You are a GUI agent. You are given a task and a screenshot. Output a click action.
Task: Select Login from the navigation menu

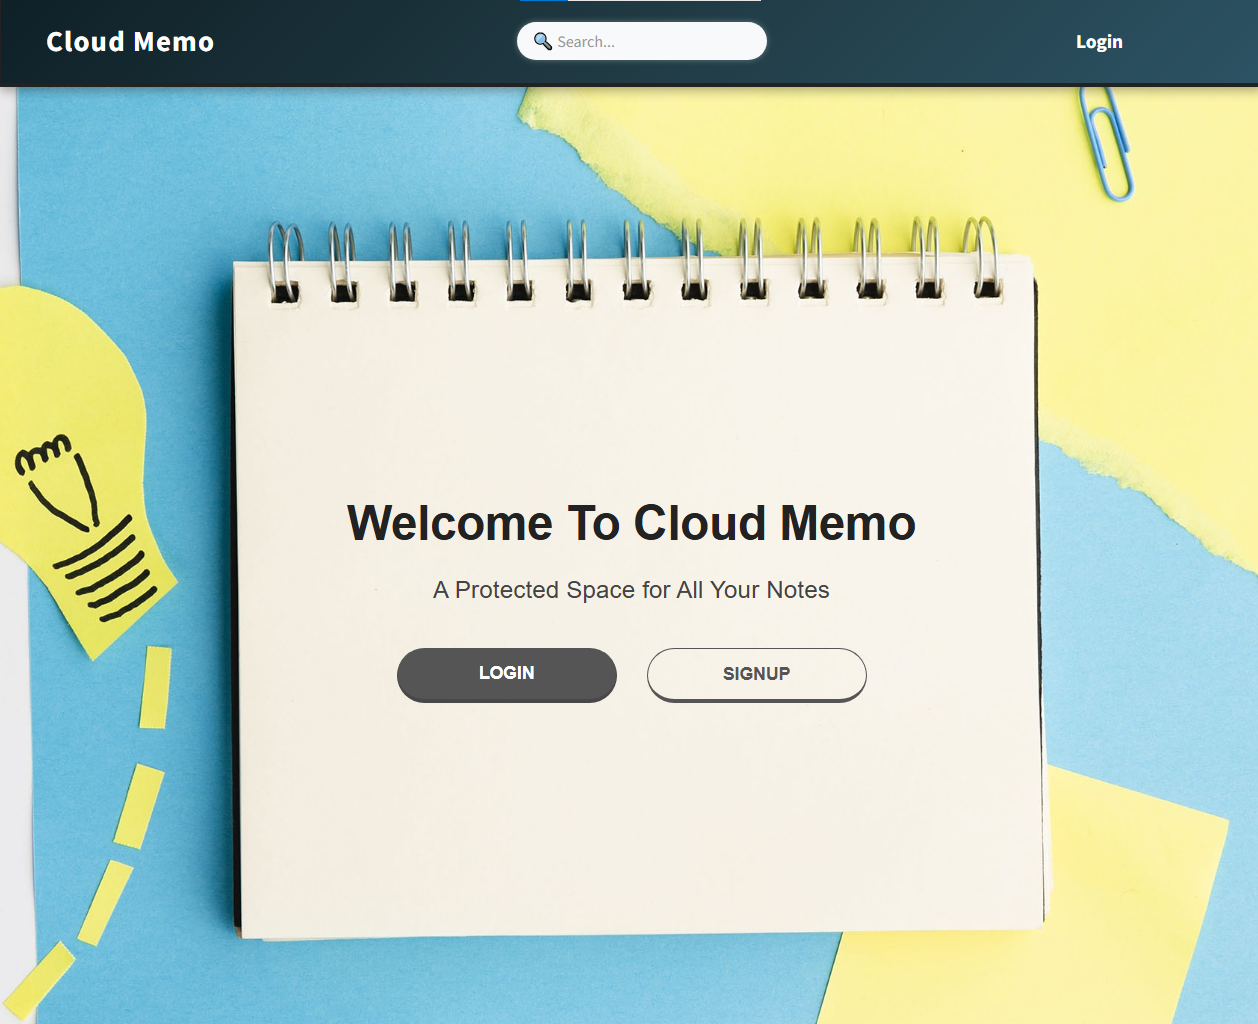click(1099, 41)
